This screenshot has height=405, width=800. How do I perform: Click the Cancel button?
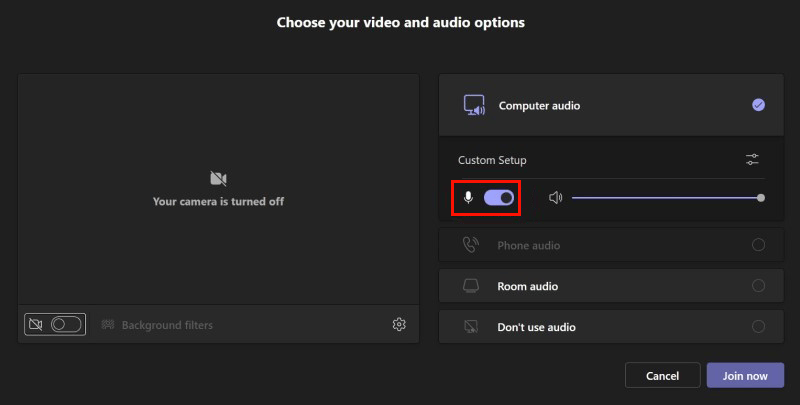(662, 375)
